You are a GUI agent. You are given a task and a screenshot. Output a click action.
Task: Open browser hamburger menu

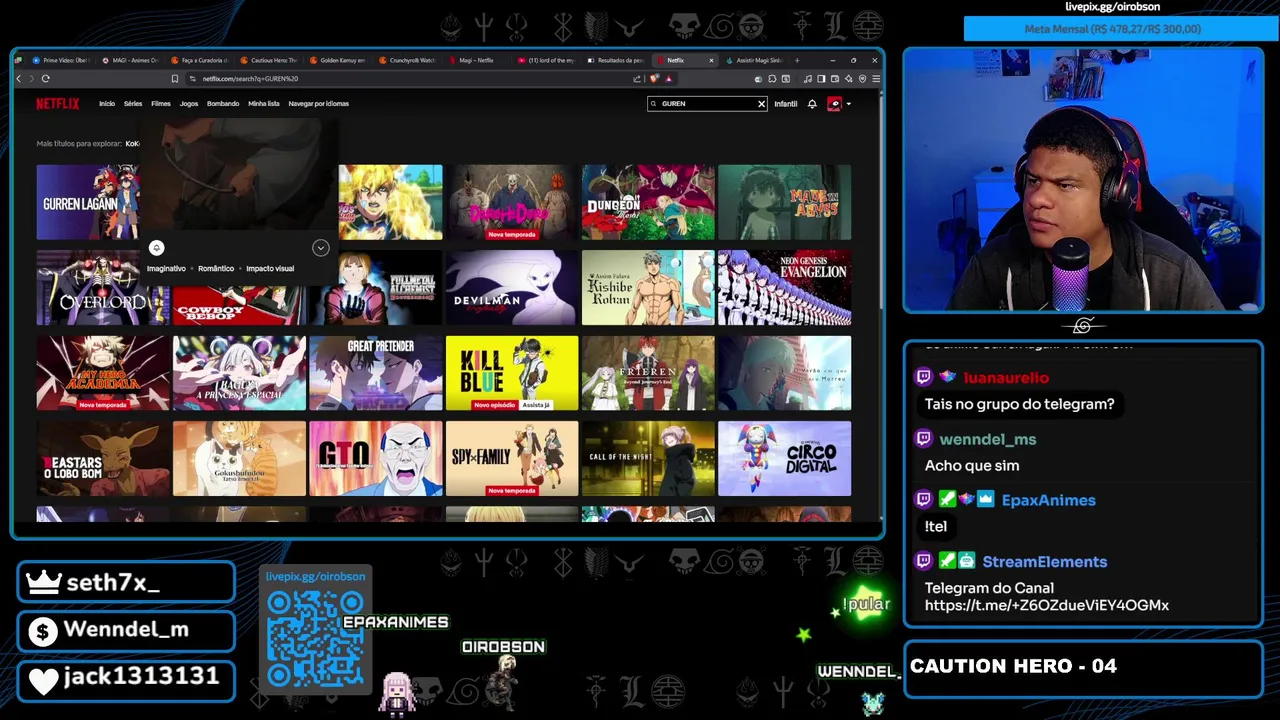click(x=875, y=79)
